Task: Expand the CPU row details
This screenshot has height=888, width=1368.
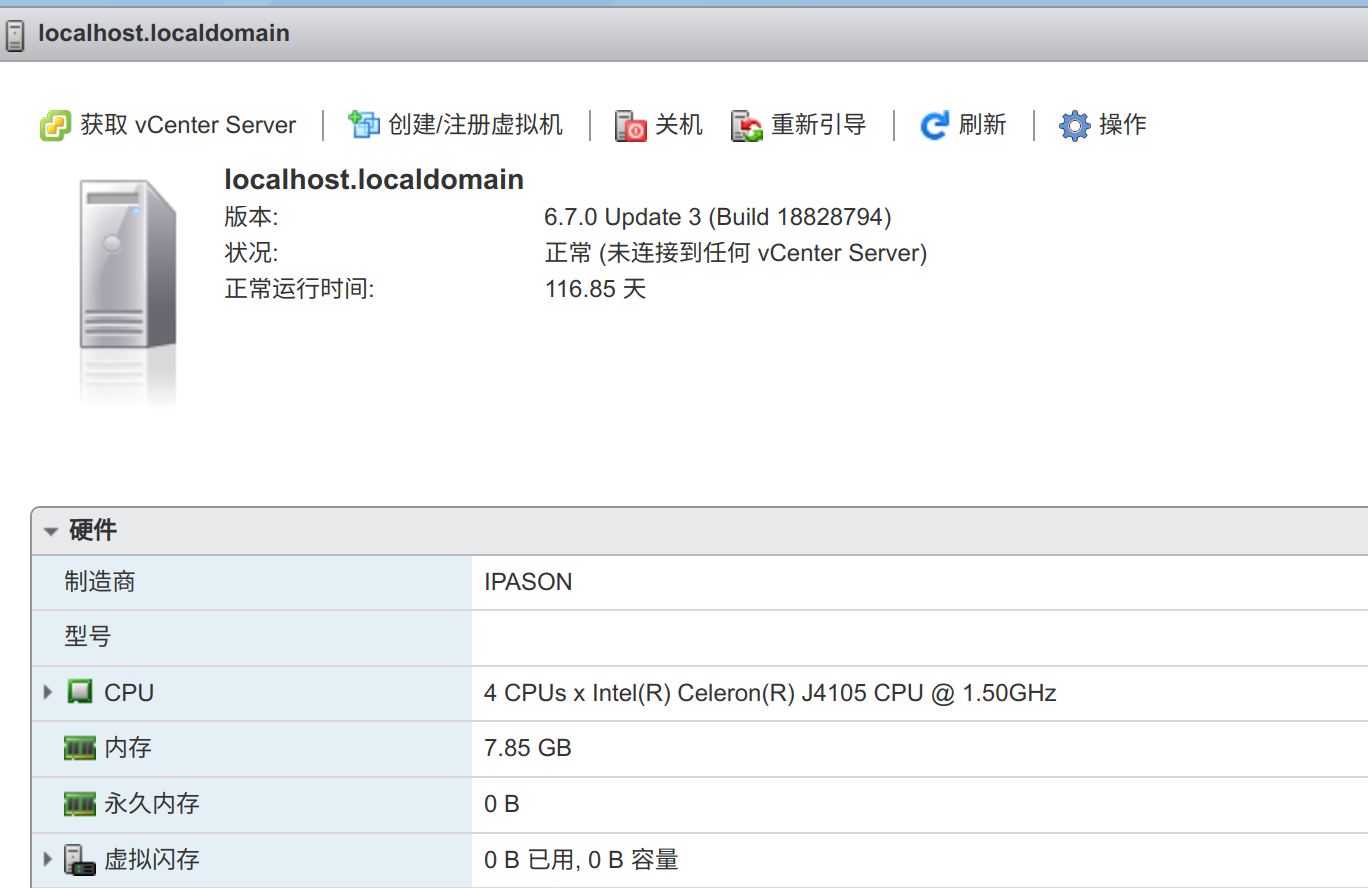Action: click(48, 692)
